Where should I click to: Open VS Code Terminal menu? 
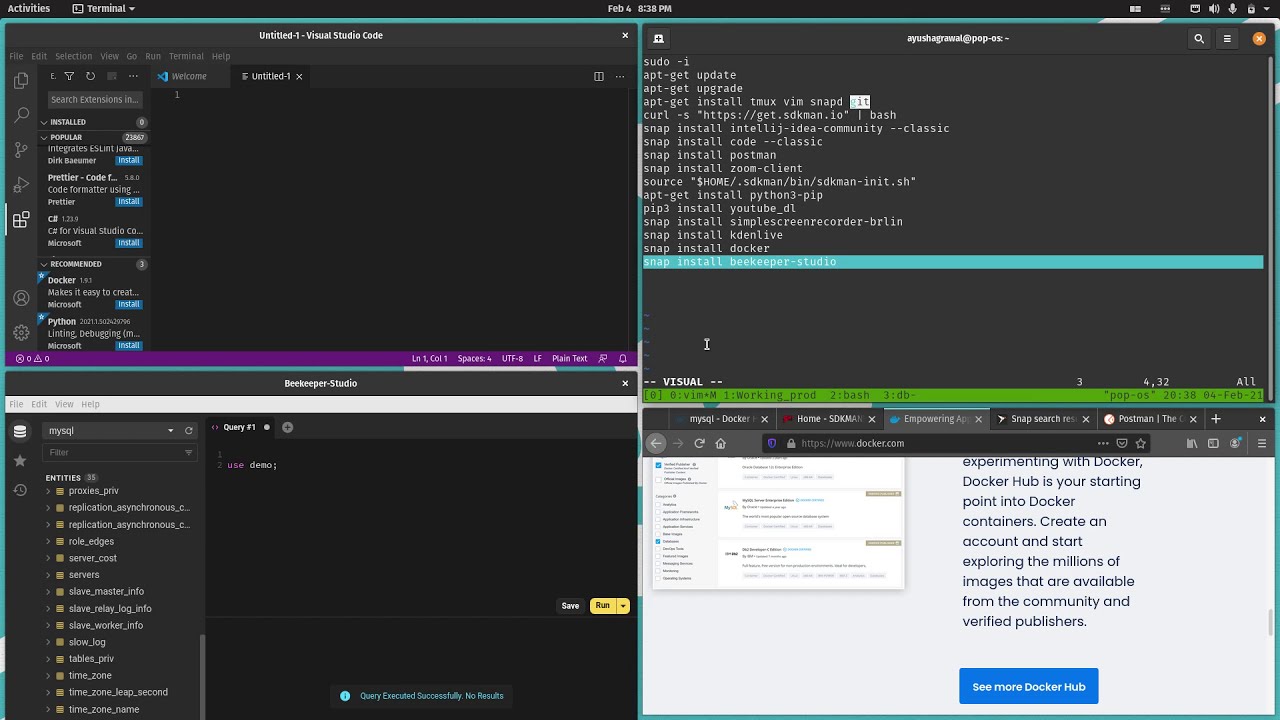[x=186, y=56]
